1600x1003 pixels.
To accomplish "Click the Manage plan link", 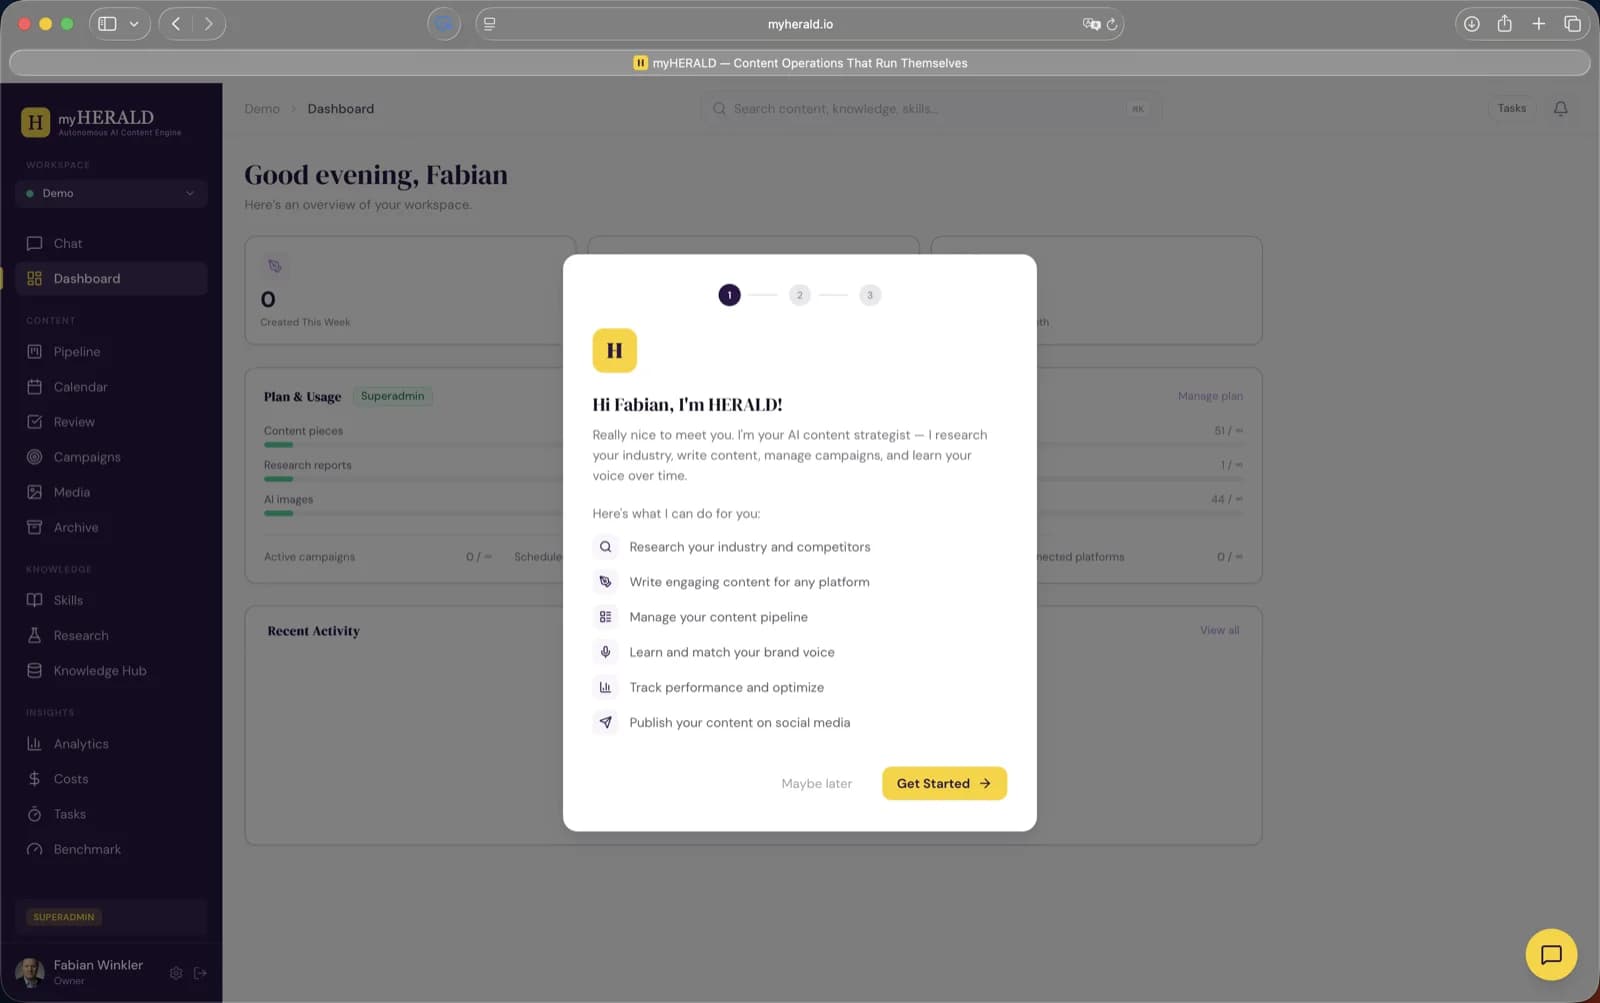I will 1210,396.
